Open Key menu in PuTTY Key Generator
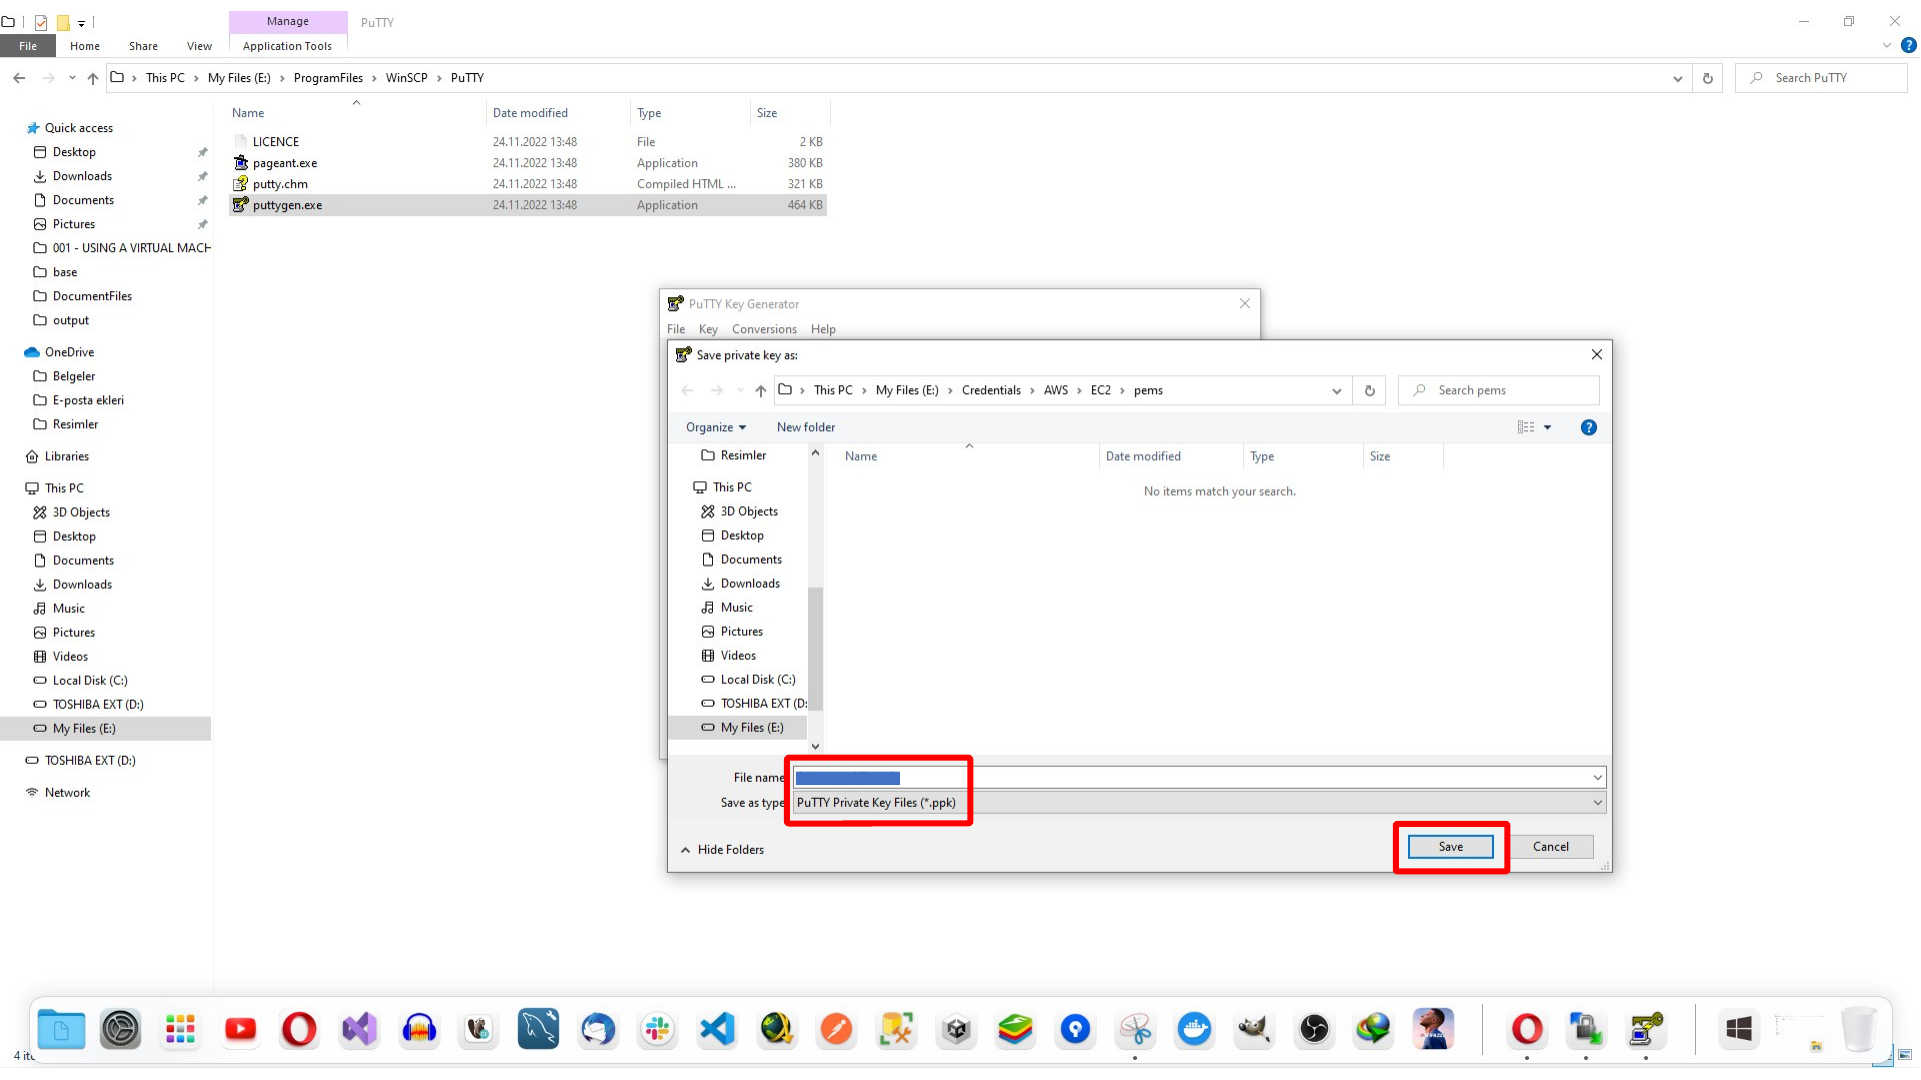 [x=708, y=329]
